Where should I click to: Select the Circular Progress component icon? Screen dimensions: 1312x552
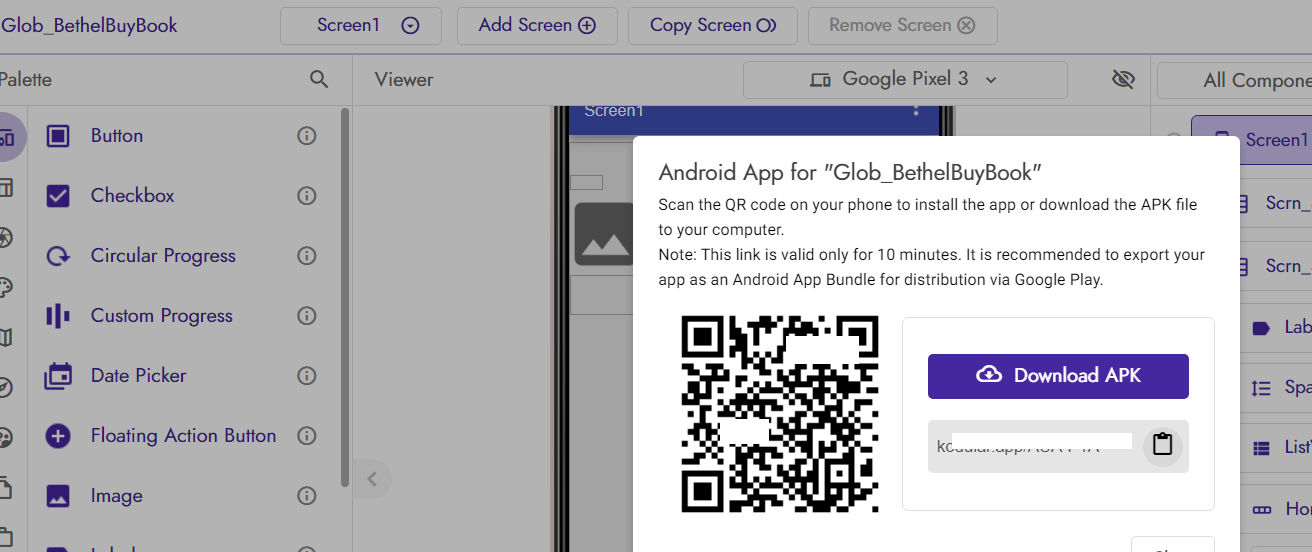pyautogui.click(x=58, y=256)
